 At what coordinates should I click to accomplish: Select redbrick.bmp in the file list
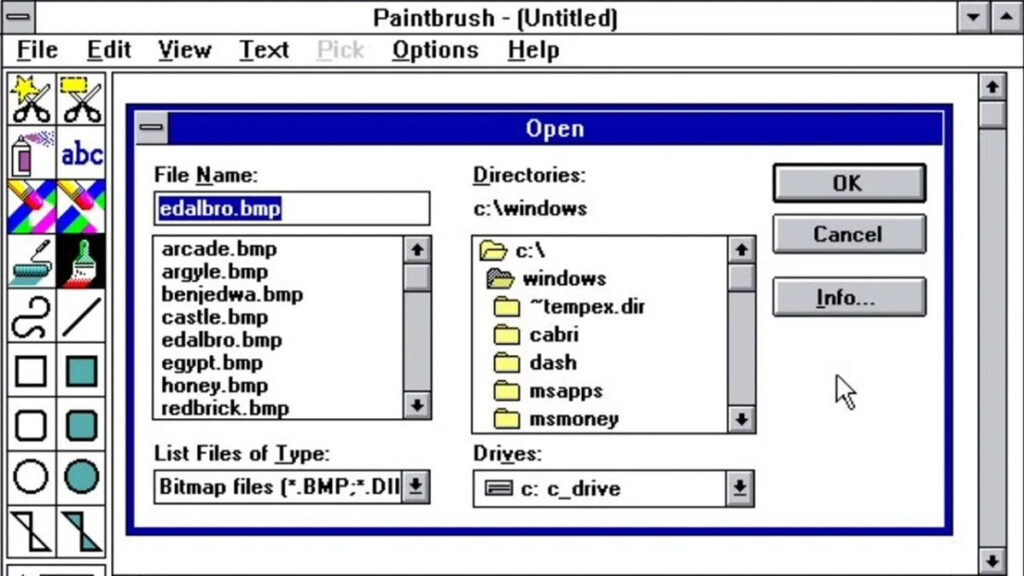click(x=225, y=409)
